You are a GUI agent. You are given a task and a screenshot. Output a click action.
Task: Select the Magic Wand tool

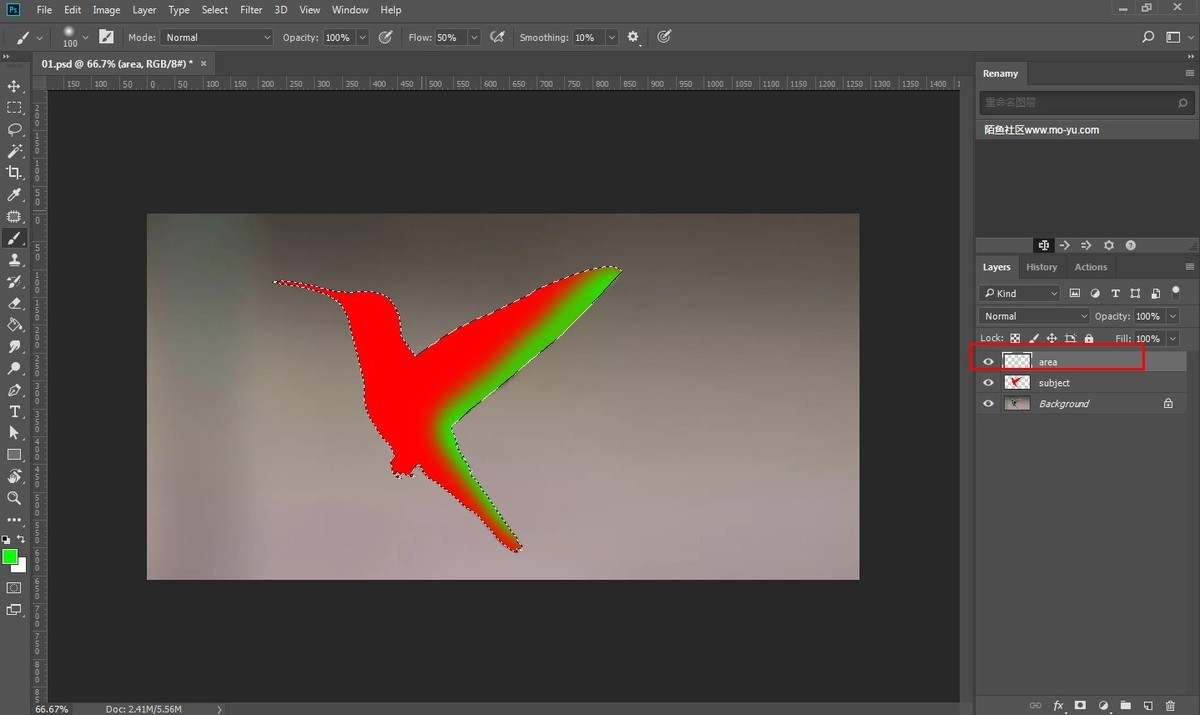point(14,151)
